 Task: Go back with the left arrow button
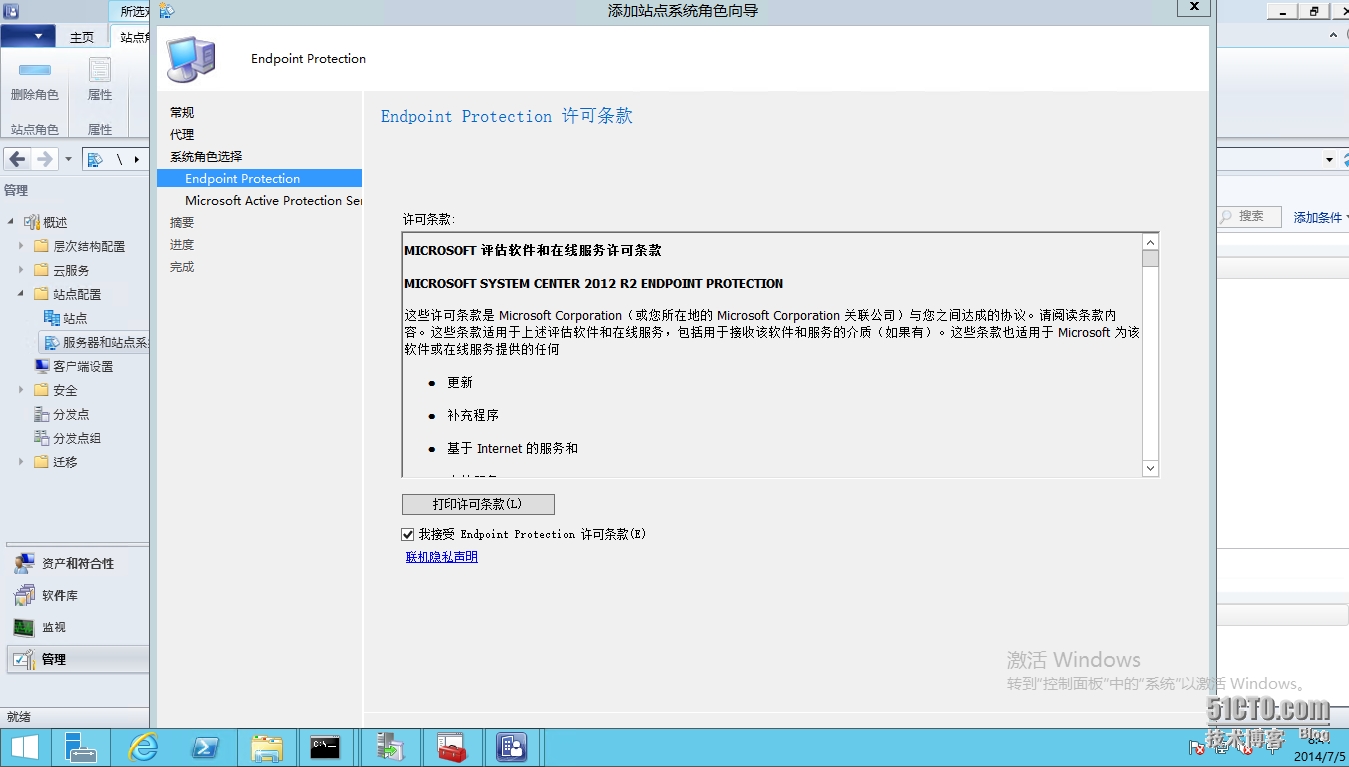pos(17,159)
